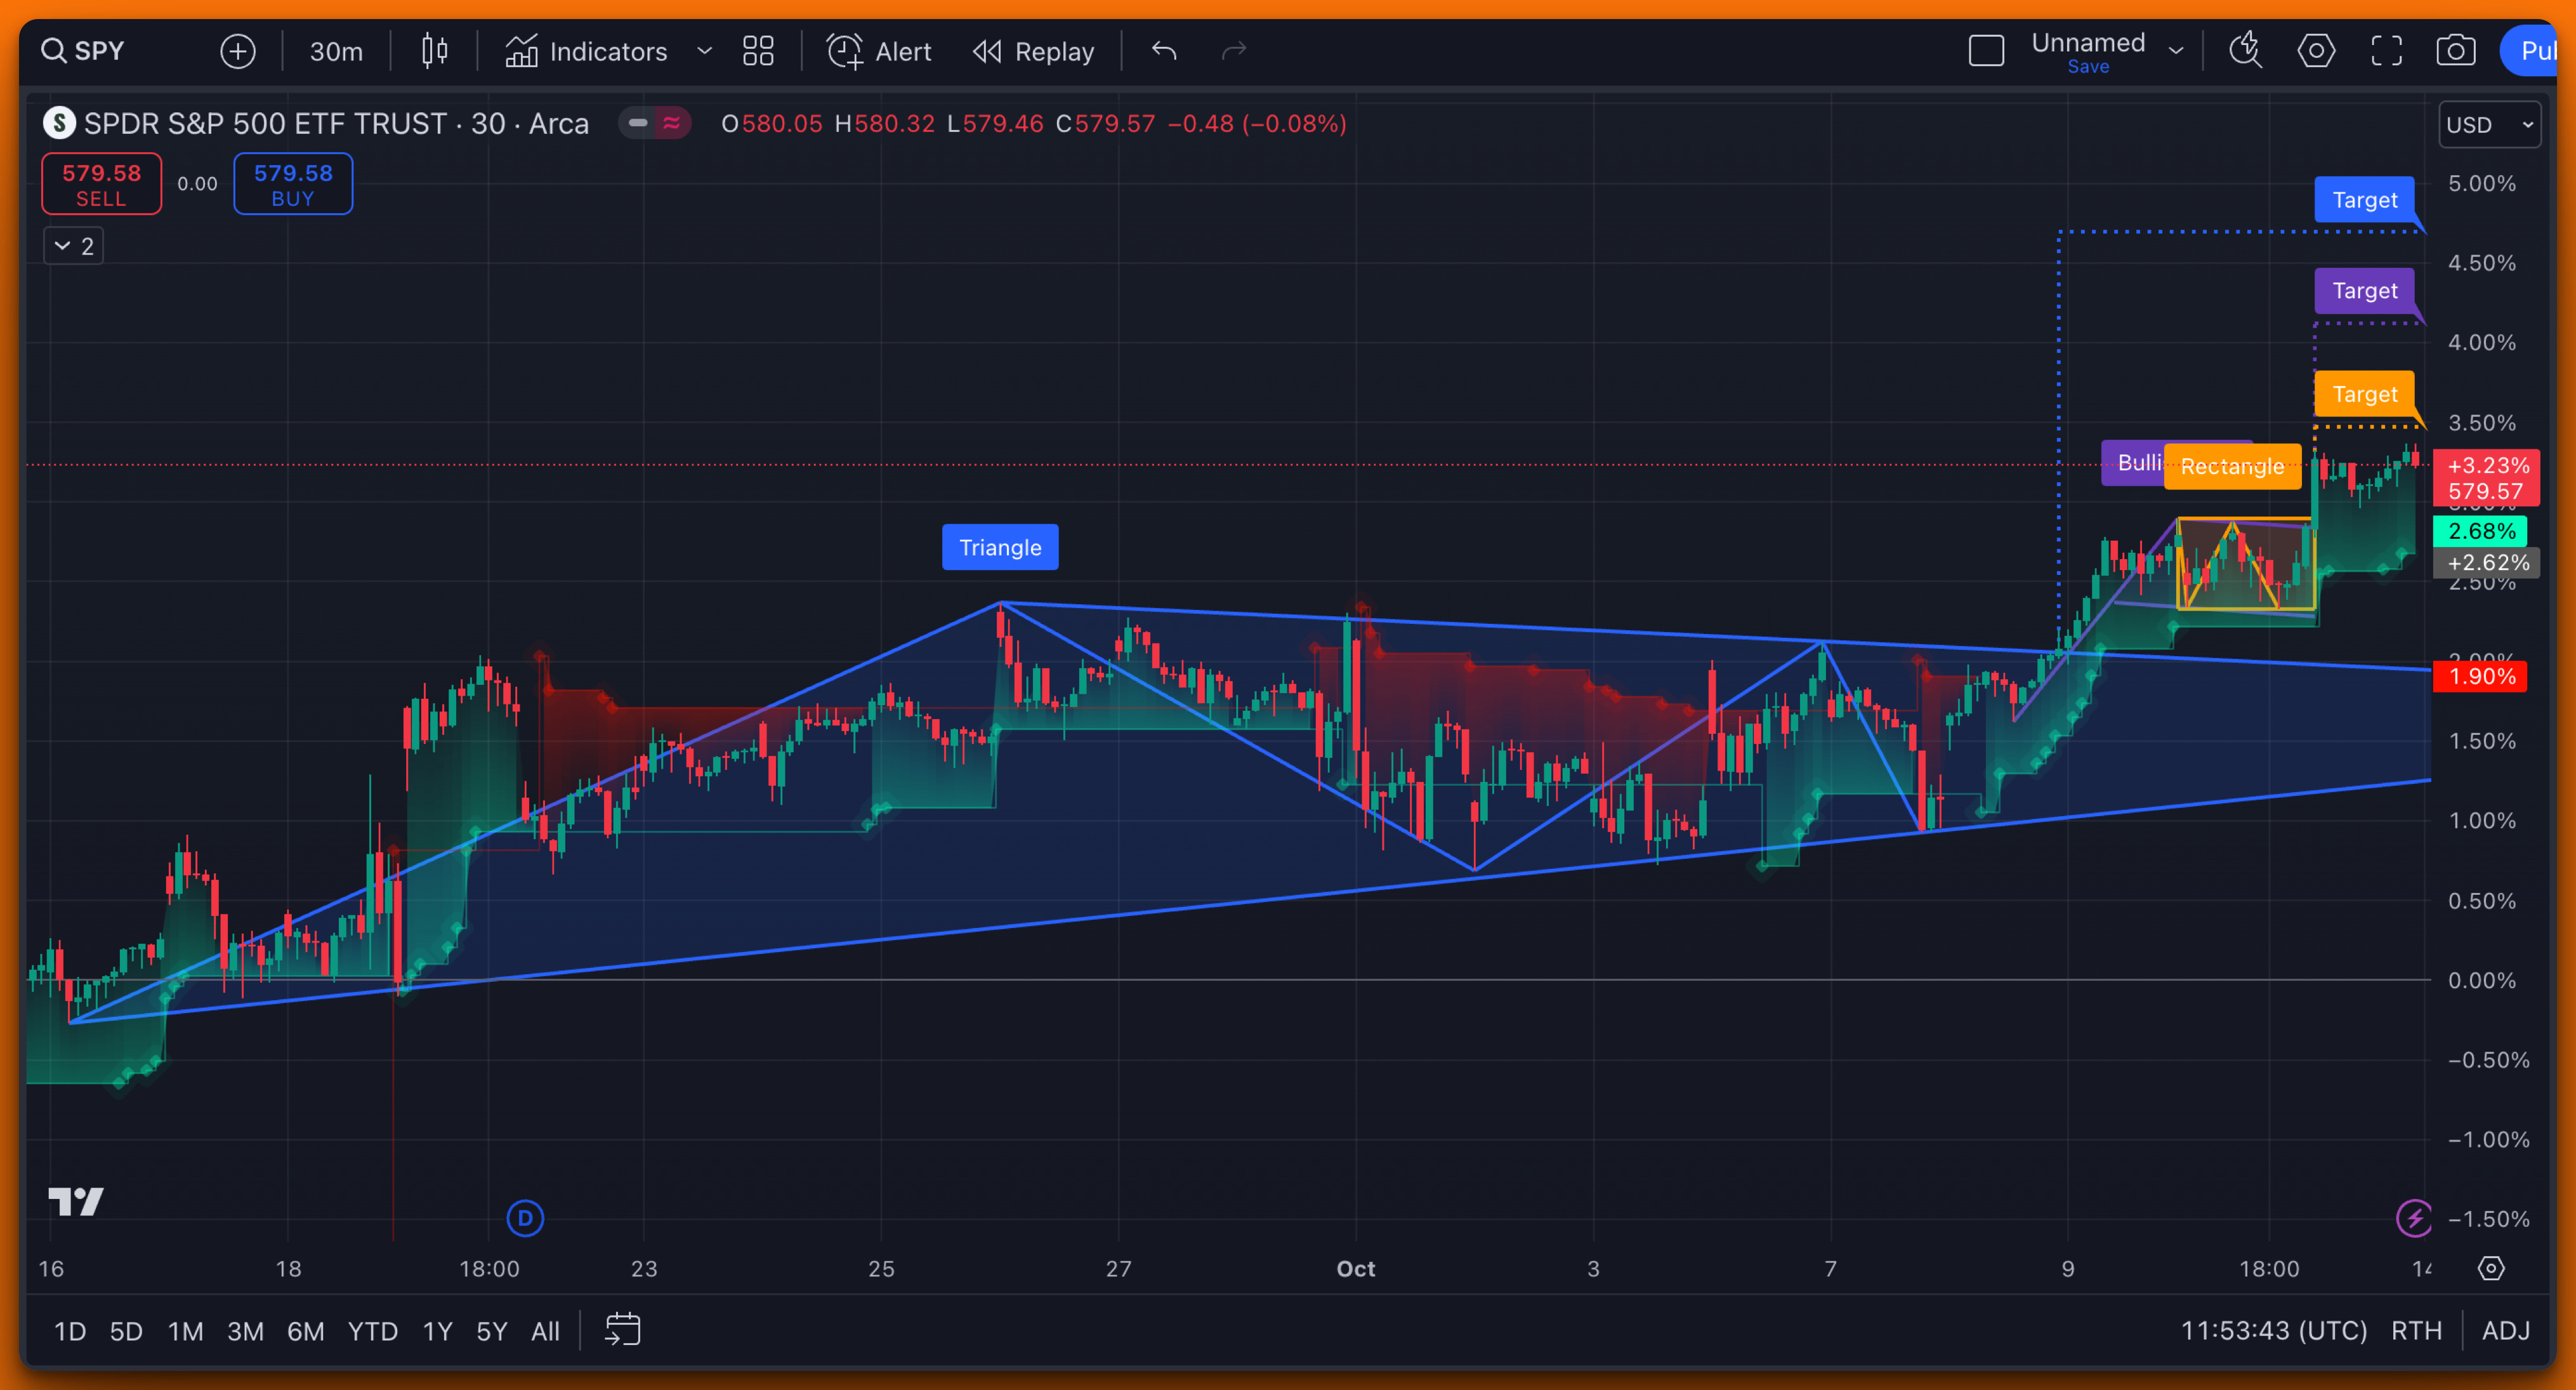Image resolution: width=2576 pixels, height=1390 pixels.
Task: Click the 579.58 SELL button
Action: tap(101, 184)
